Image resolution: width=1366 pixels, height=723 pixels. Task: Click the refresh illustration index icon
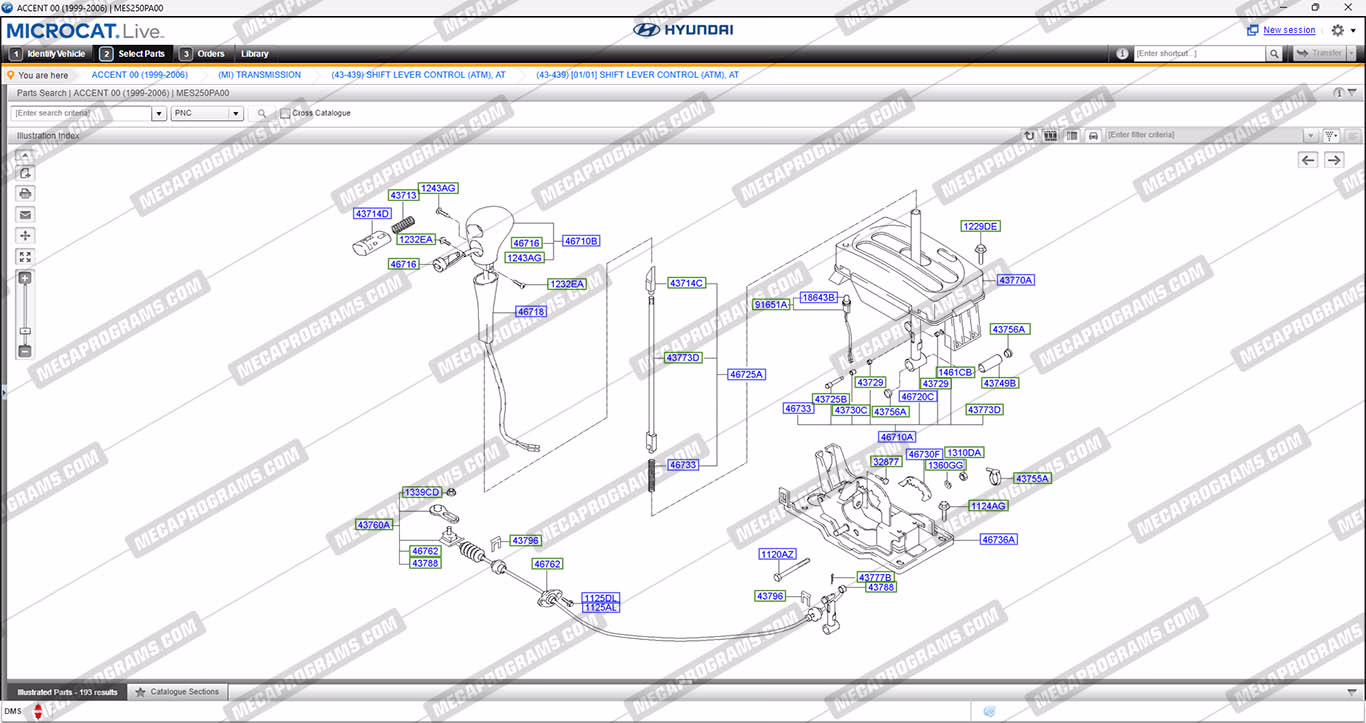coord(1029,135)
